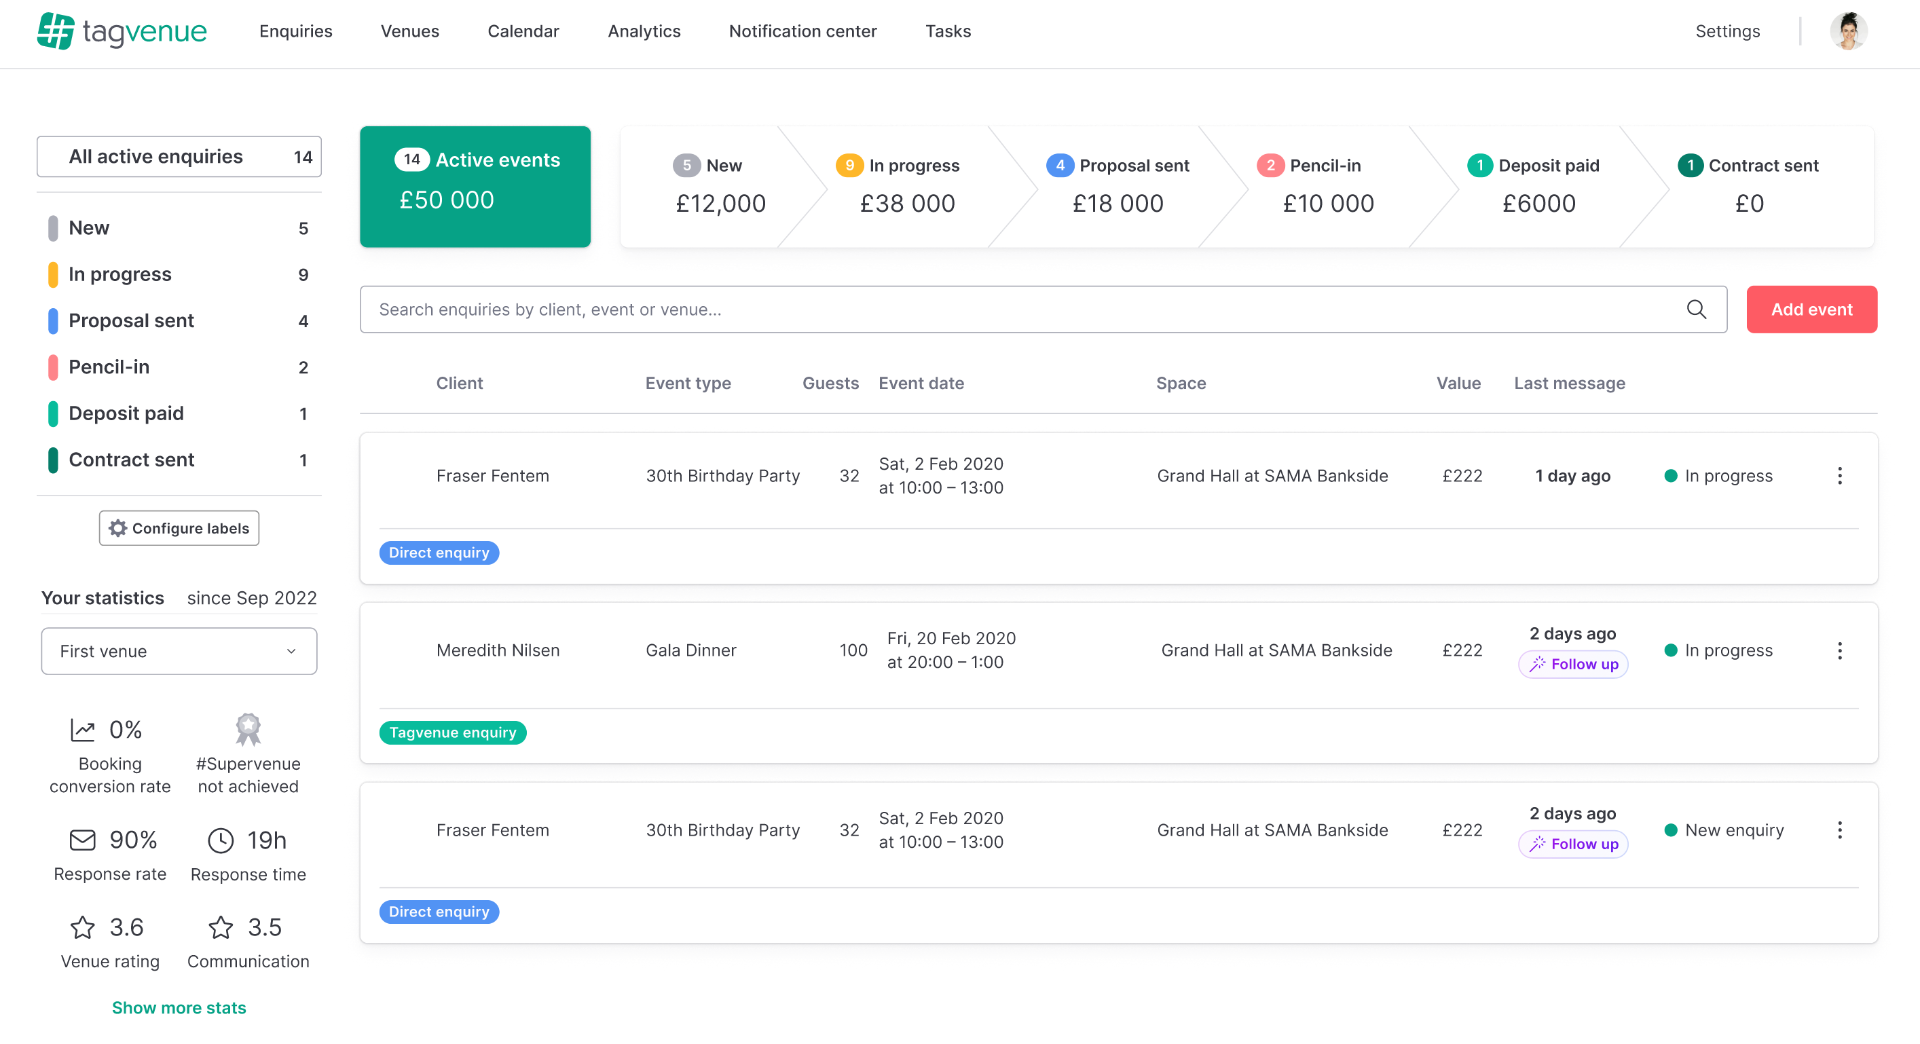Open the Analytics menu item
Screen dimensions: 1920x1044
(x=644, y=31)
